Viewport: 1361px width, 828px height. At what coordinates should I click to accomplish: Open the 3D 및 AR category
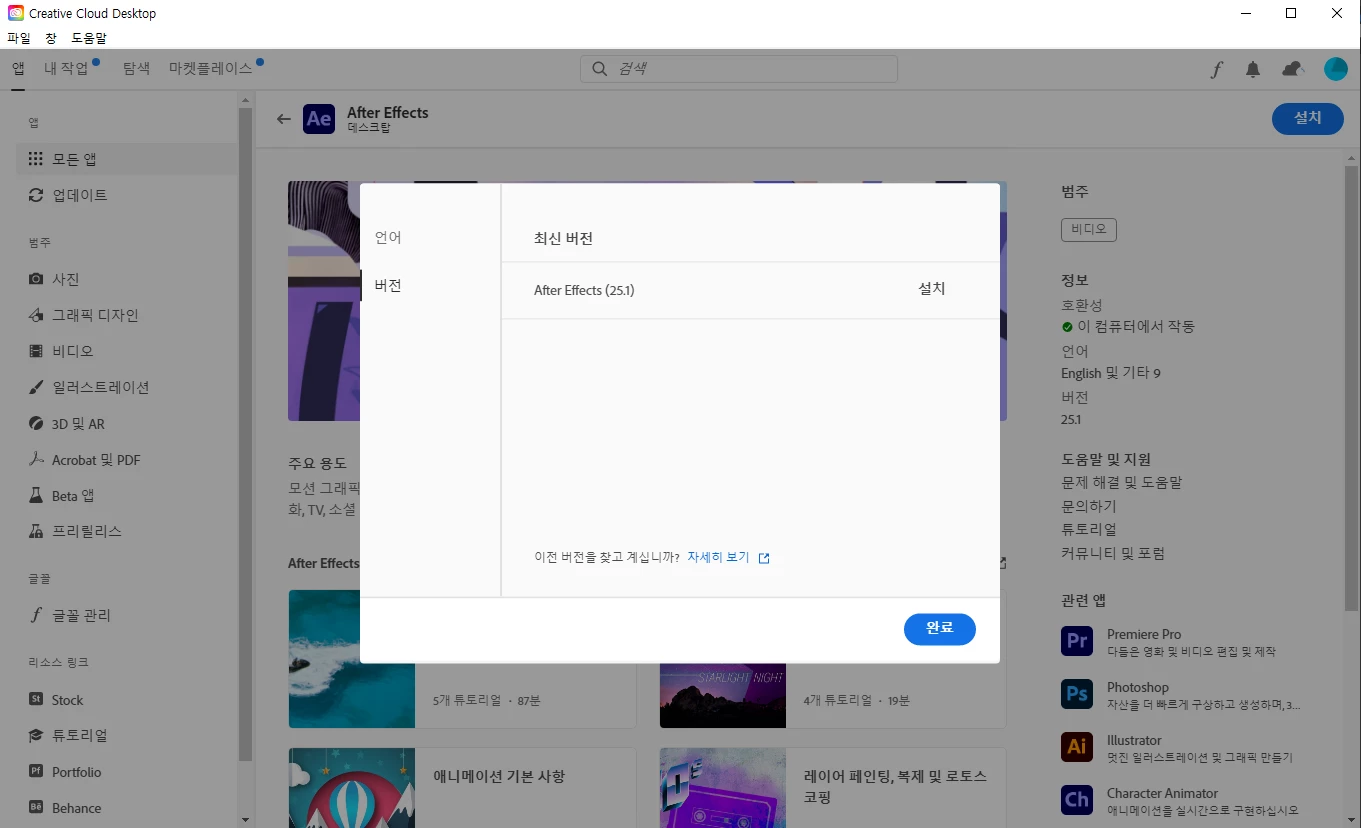[126, 424]
